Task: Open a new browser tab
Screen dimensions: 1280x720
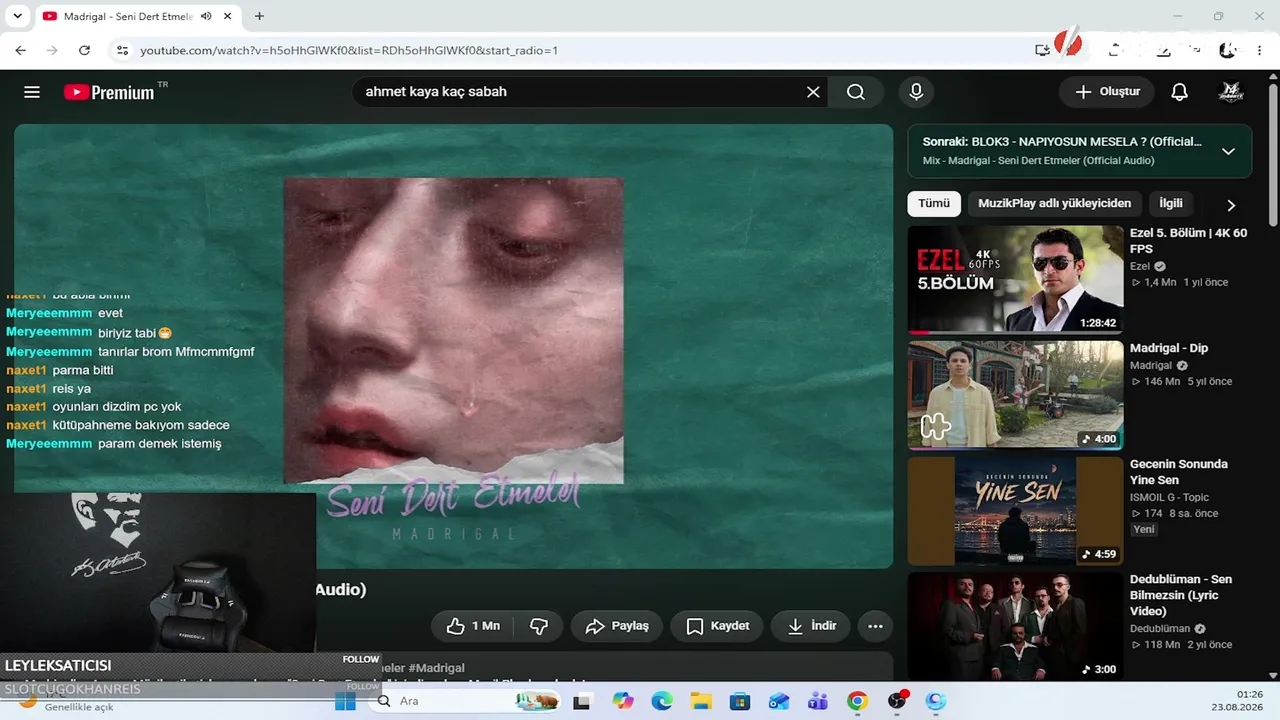Action: 260,16
